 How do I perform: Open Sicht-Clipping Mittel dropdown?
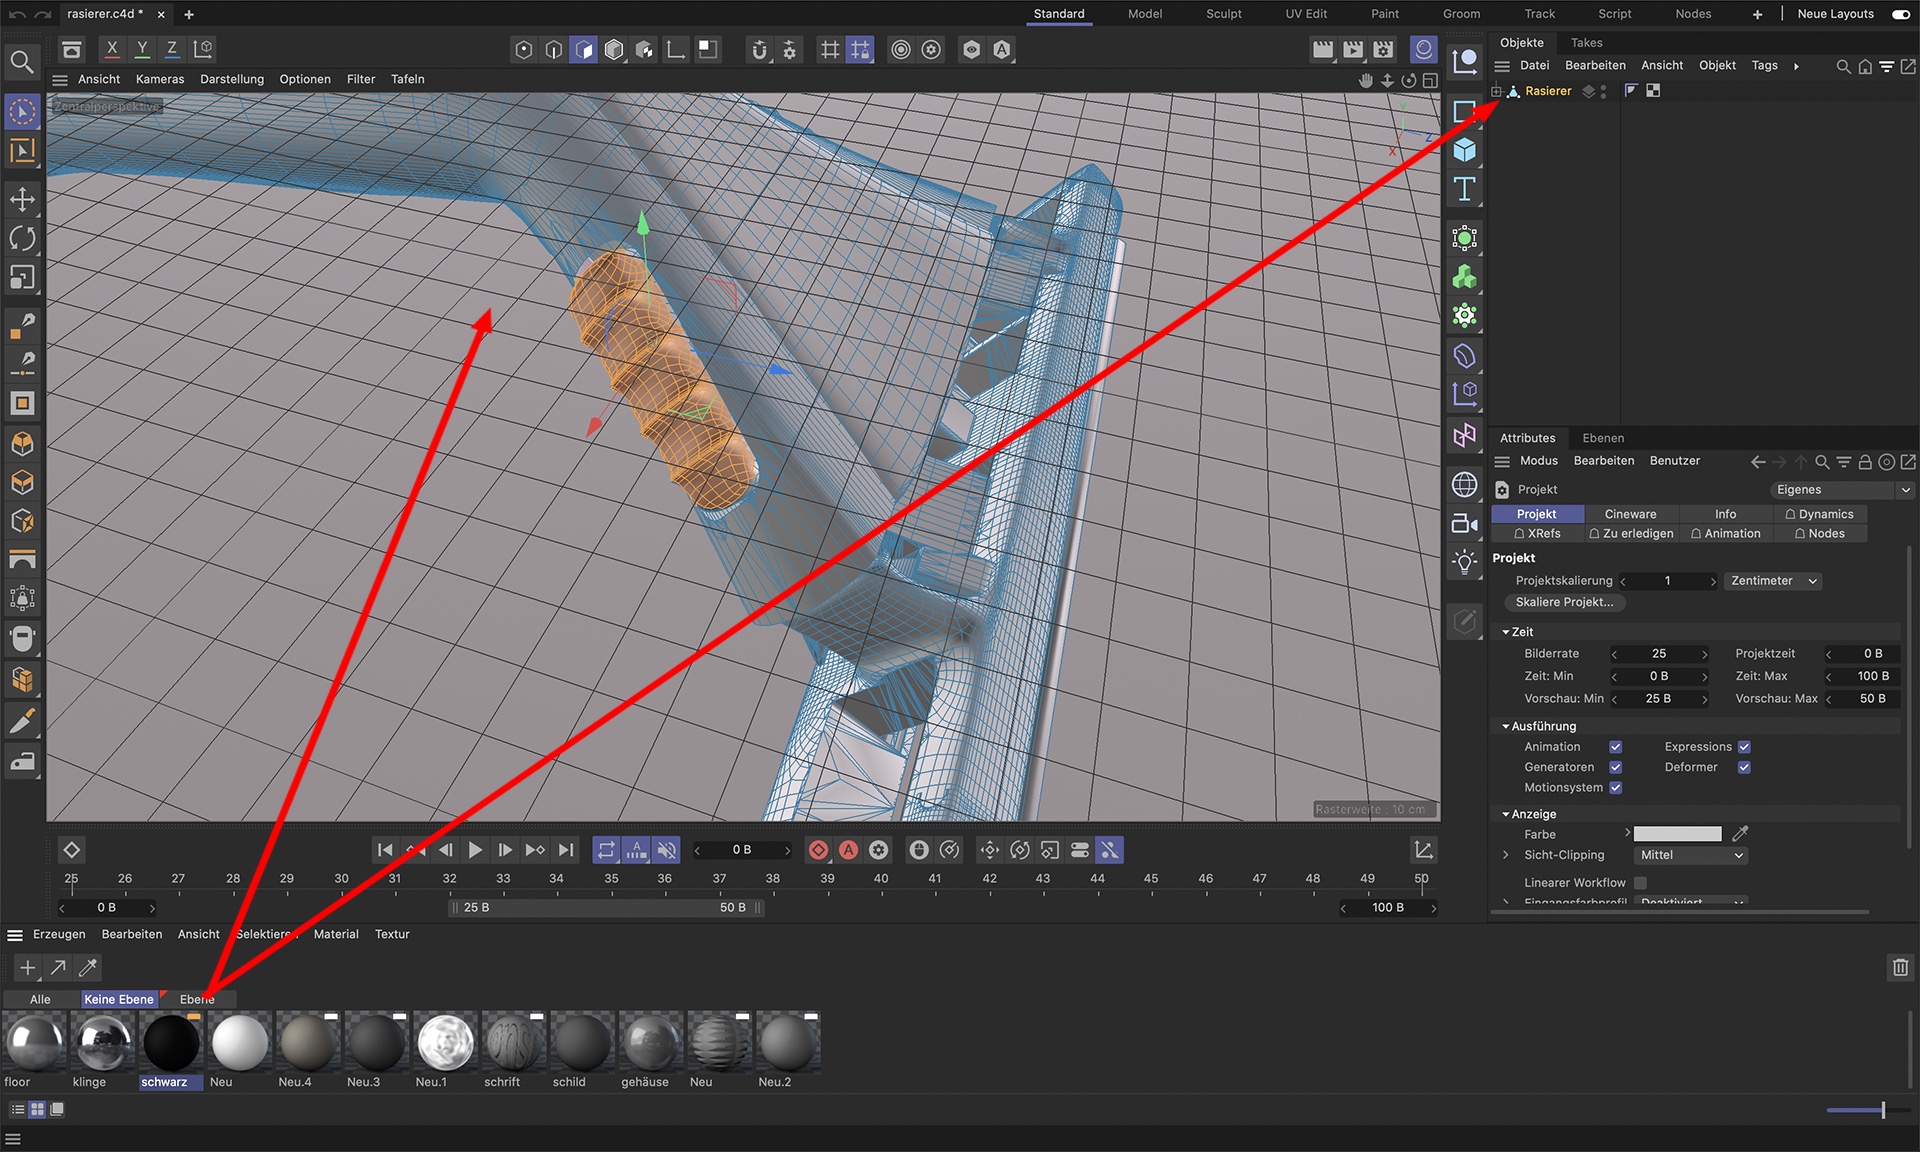pyautogui.click(x=1691, y=855)
